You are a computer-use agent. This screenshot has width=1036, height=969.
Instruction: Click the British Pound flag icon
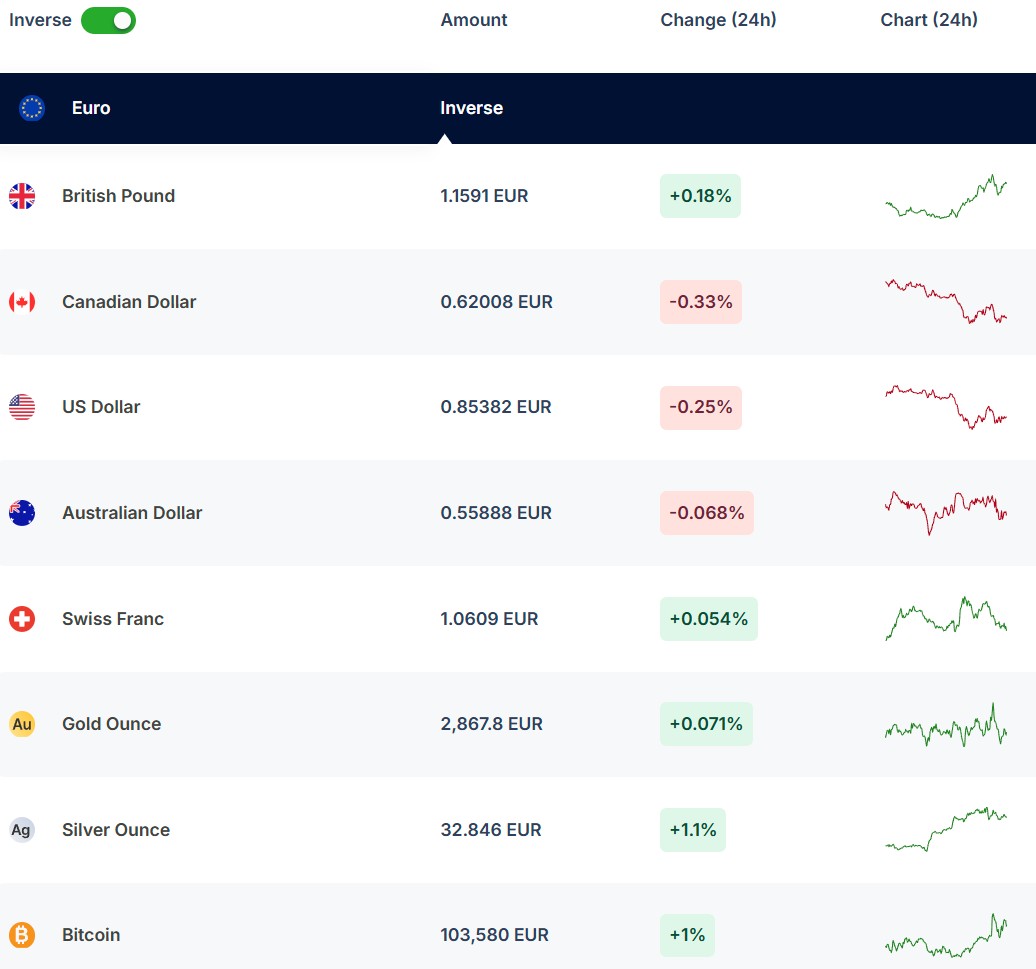(22, 196)
